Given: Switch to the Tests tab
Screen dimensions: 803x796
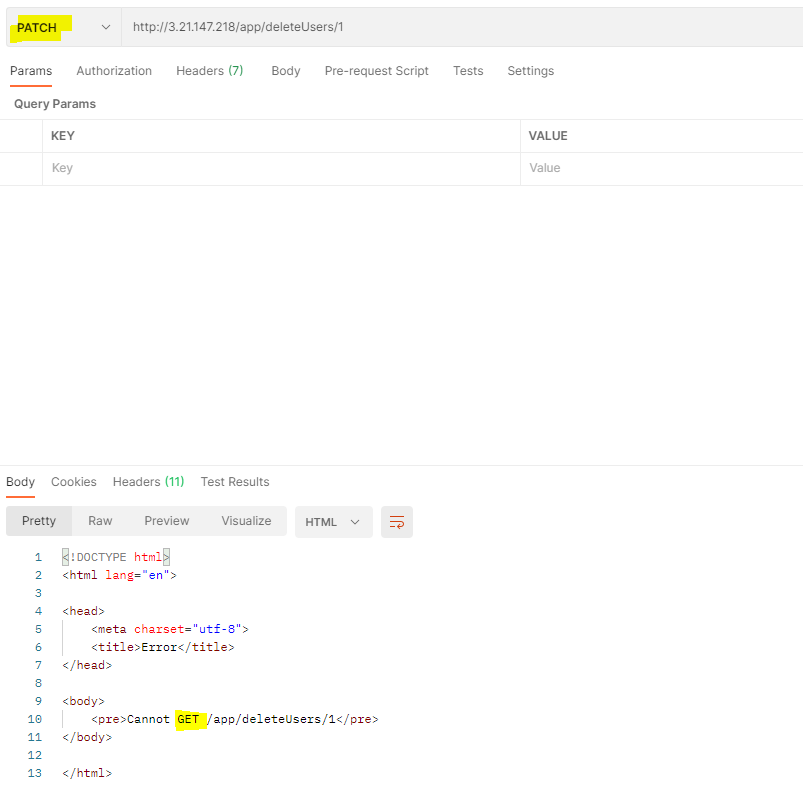Looking at the screenshot, I should [467, 70].
